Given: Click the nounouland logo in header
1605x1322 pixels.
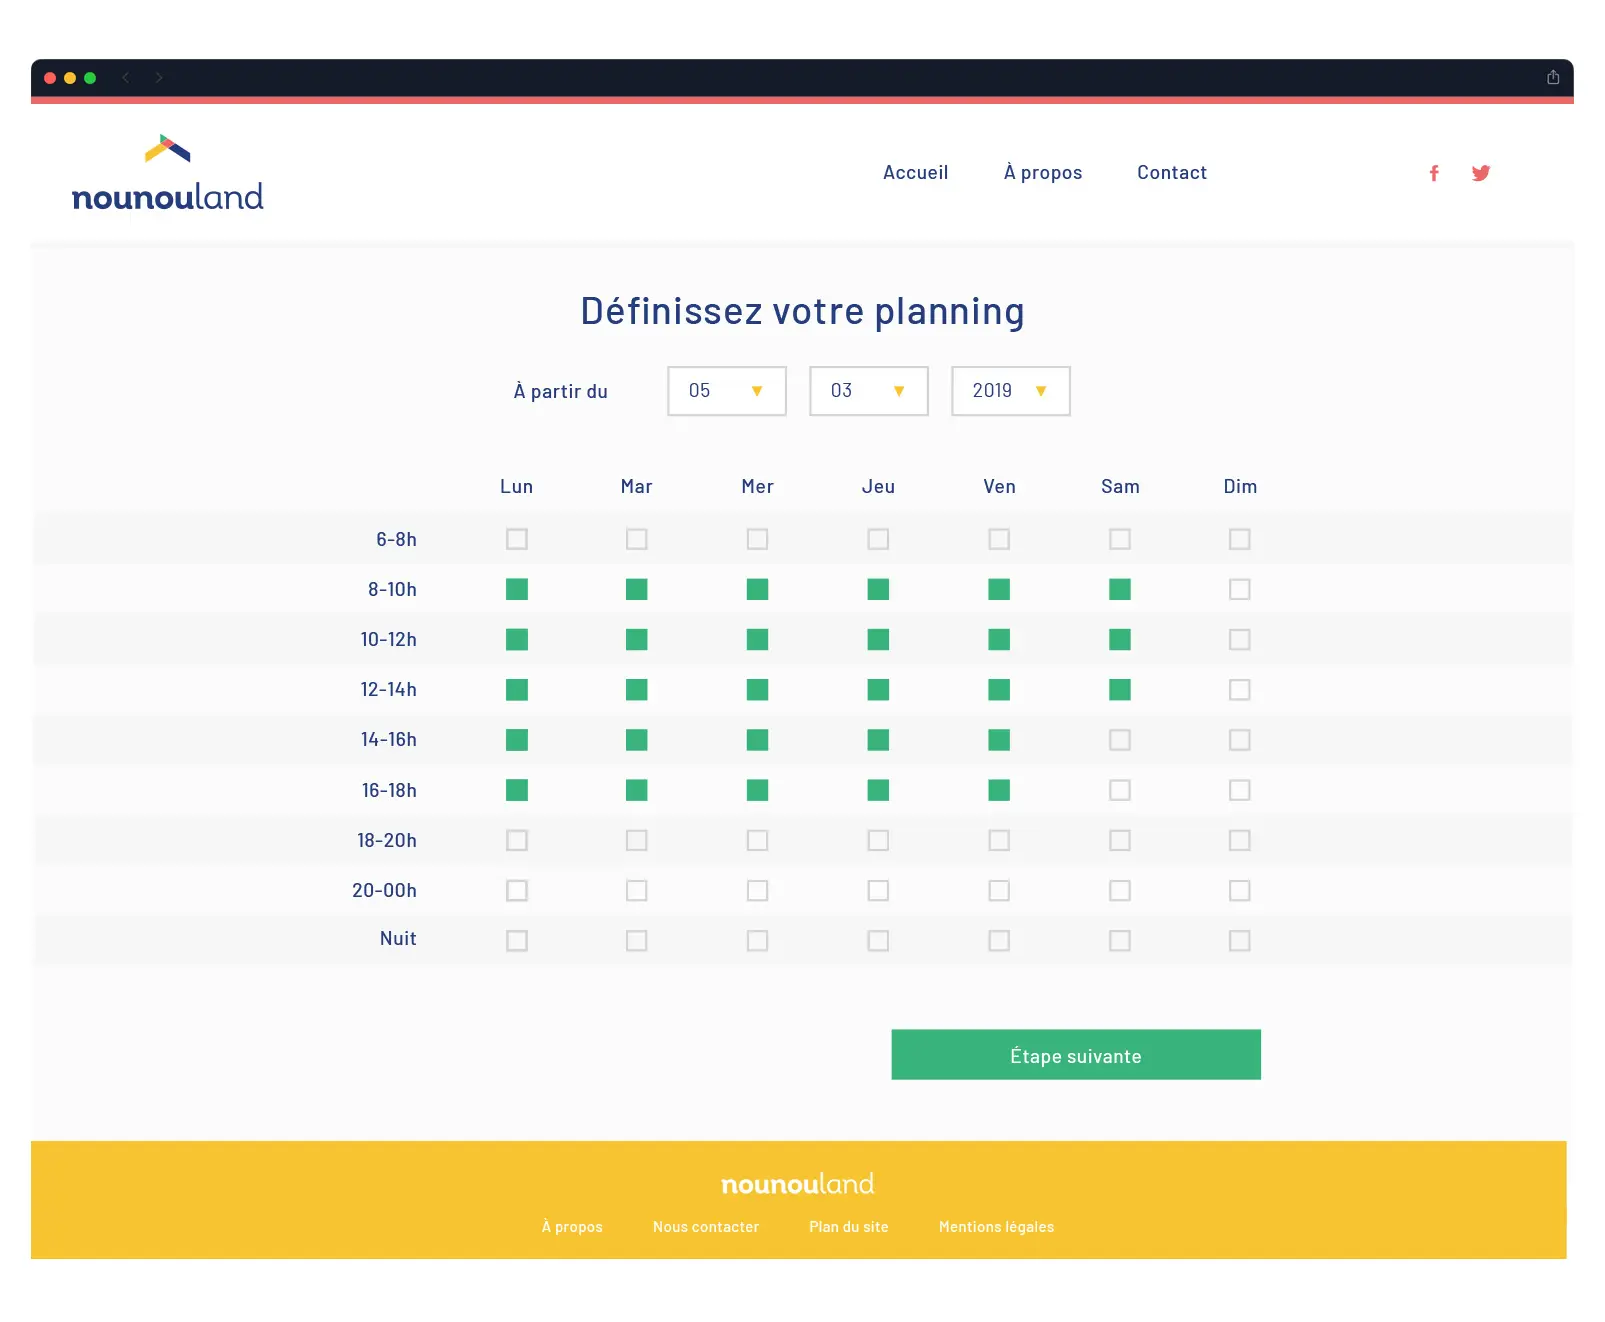Looking at the screenshot, I should point(168,175).
